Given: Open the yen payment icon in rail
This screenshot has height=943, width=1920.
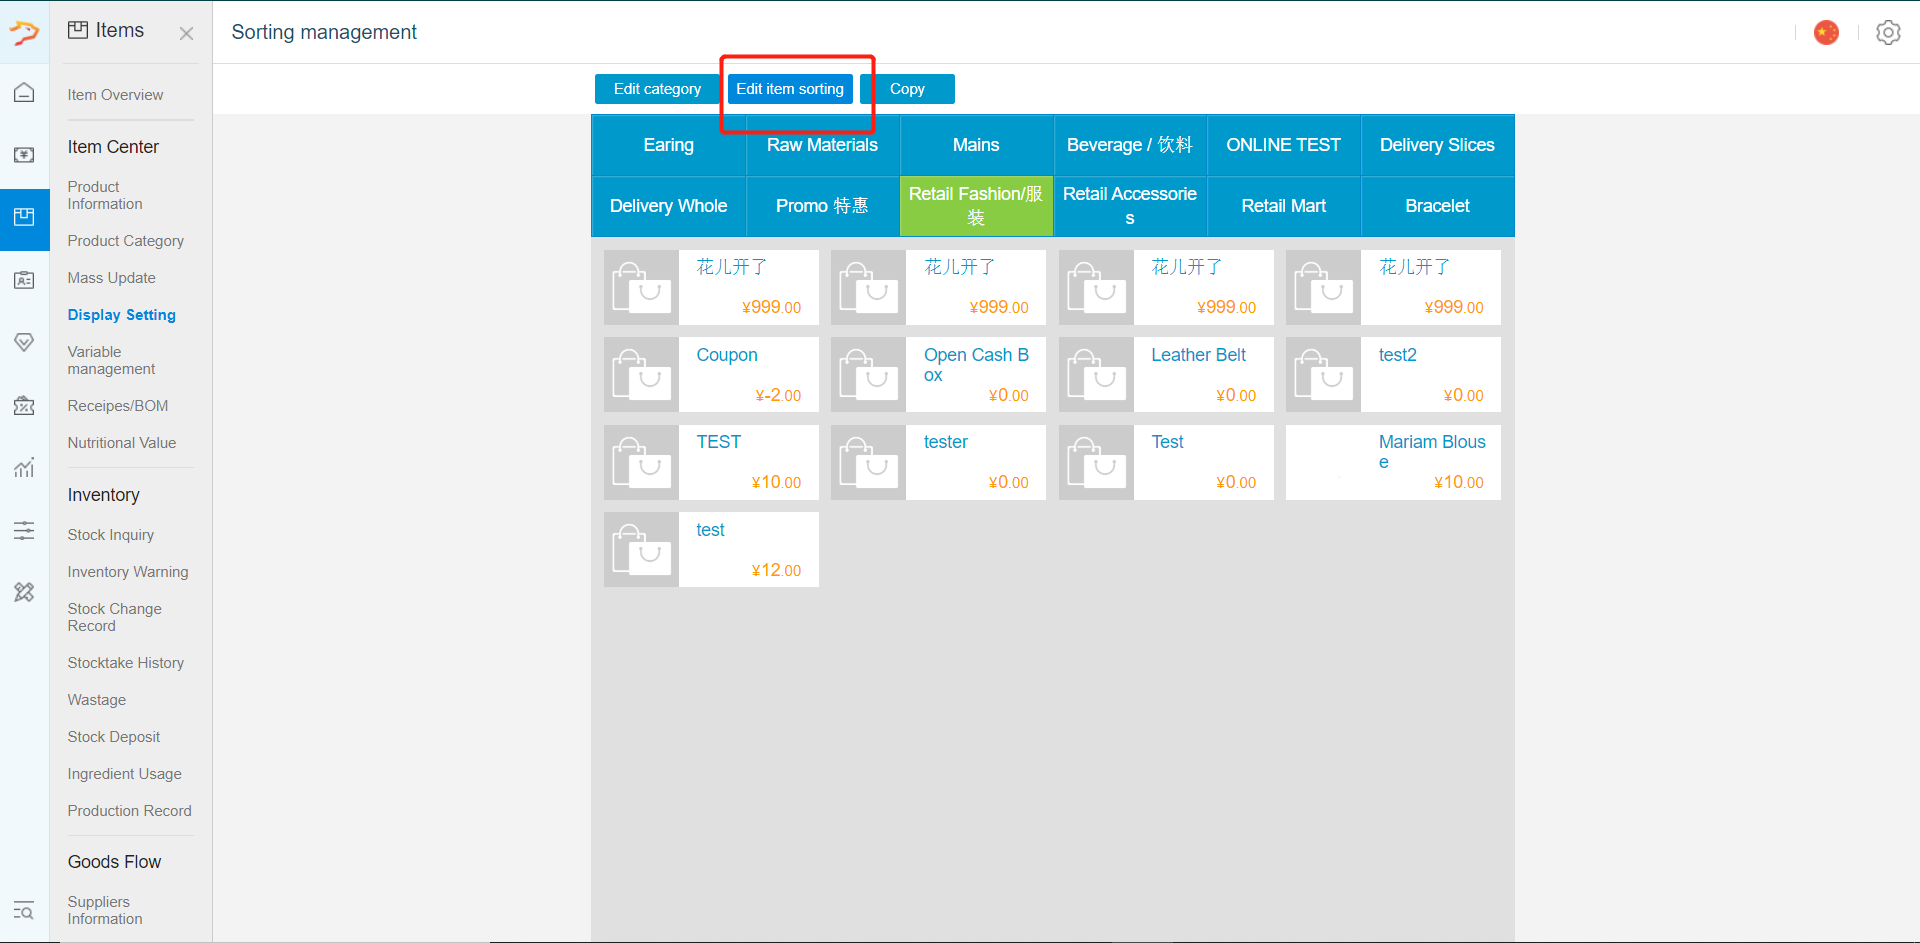Looking at the screenshot, I should tap(24, 155).
